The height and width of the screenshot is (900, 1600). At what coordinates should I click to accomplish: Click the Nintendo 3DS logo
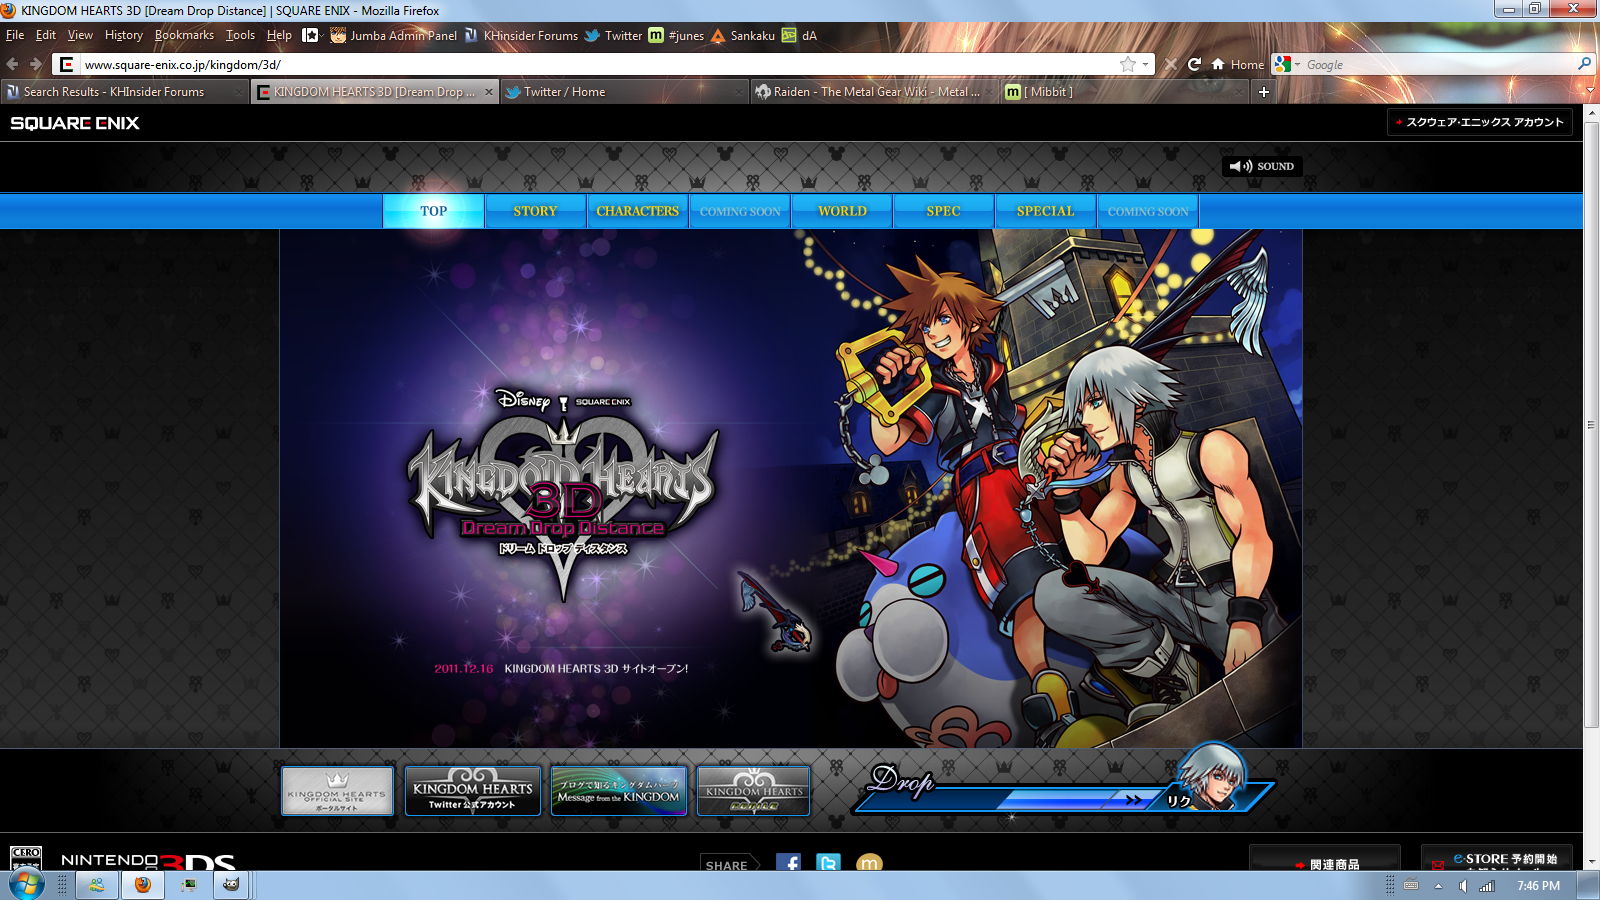pyautogui.click(x=148, y=861)
